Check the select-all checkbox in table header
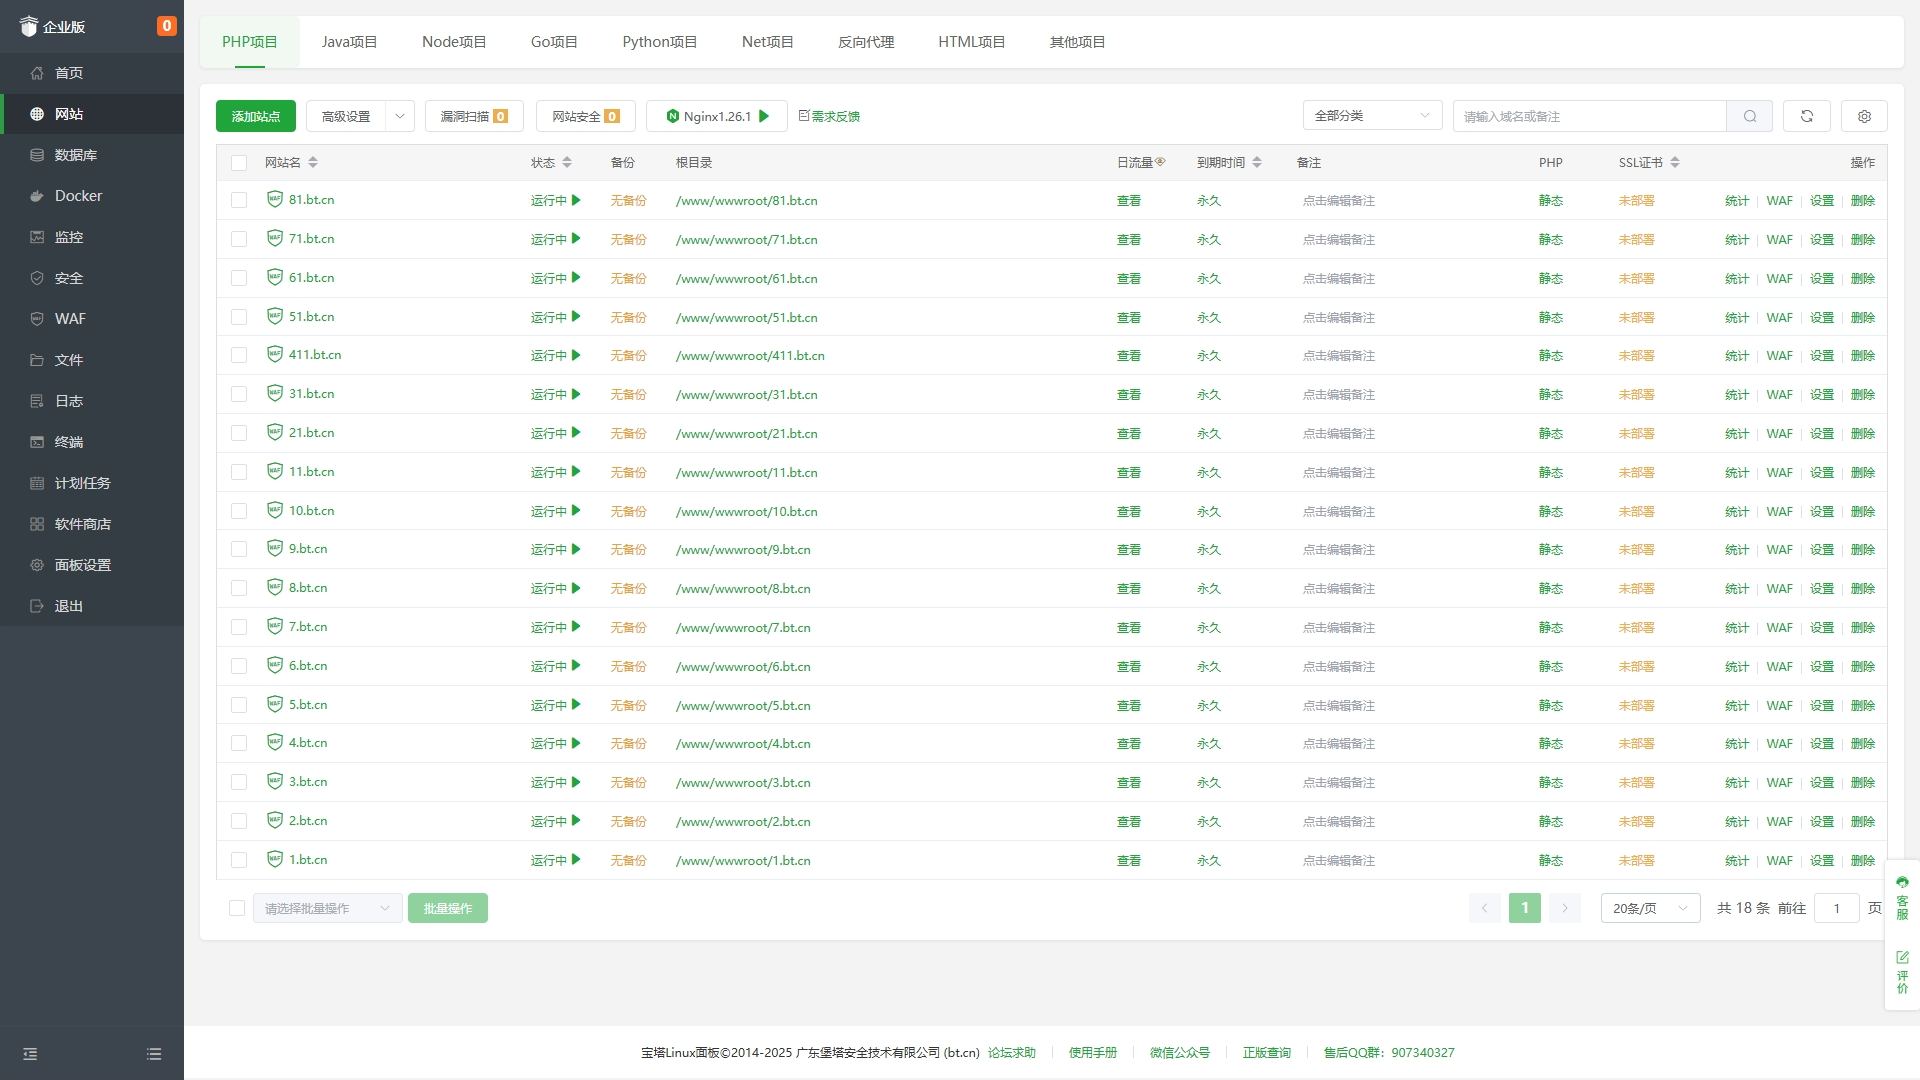1920x1080 pixels. click(x=239, y=163)
